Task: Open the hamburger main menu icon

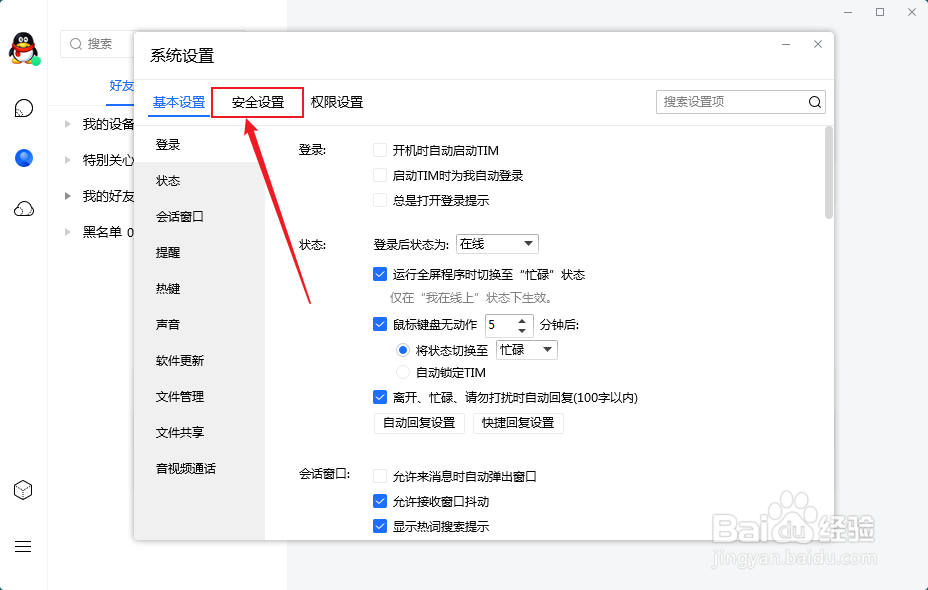Action: click(23, 546)
